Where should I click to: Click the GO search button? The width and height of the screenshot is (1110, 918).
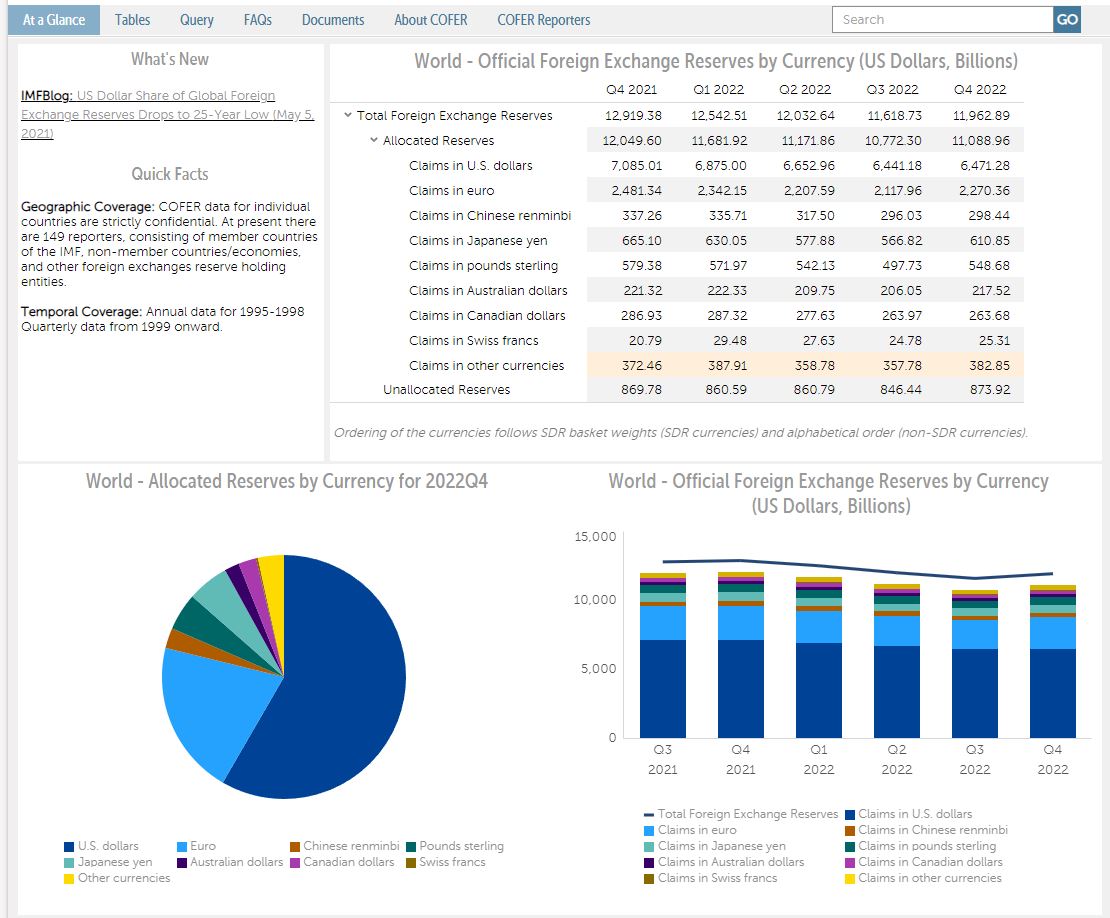point(1067,20)
